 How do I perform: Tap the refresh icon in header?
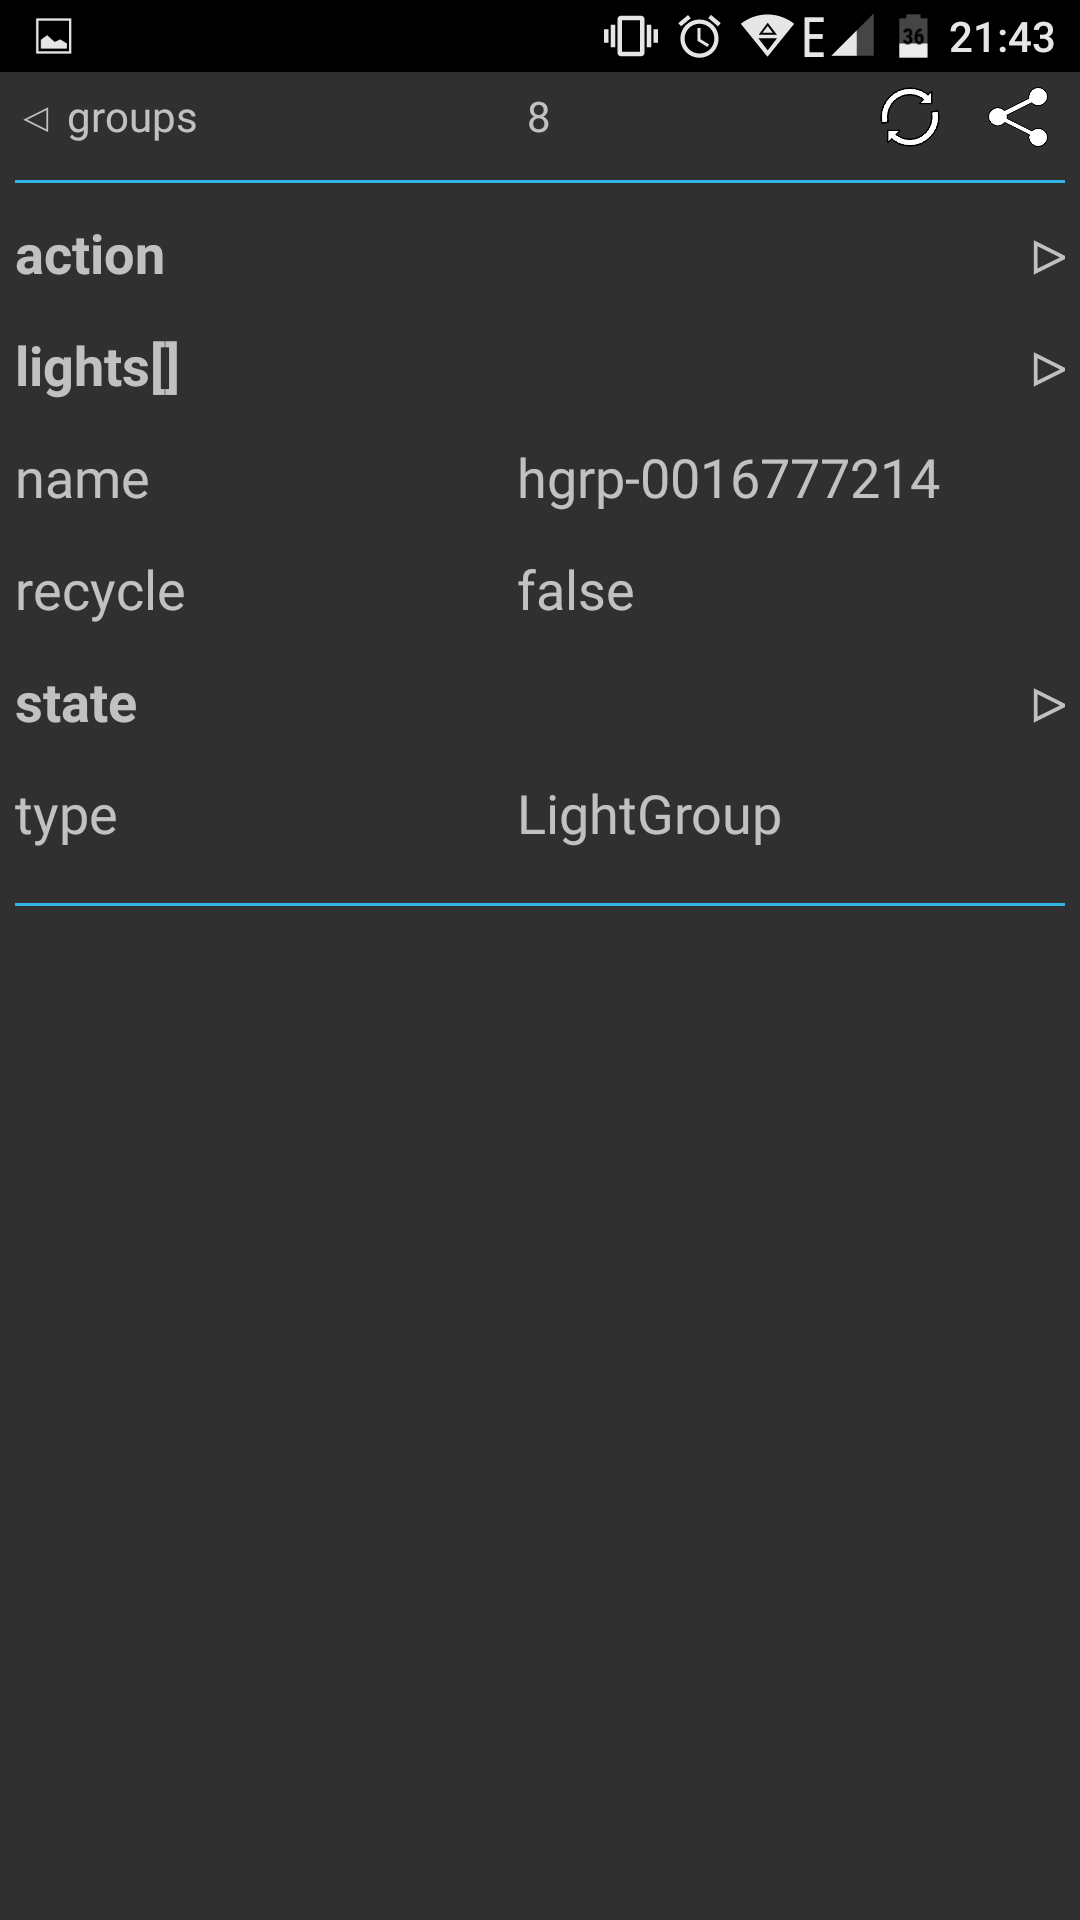point(910,118)
